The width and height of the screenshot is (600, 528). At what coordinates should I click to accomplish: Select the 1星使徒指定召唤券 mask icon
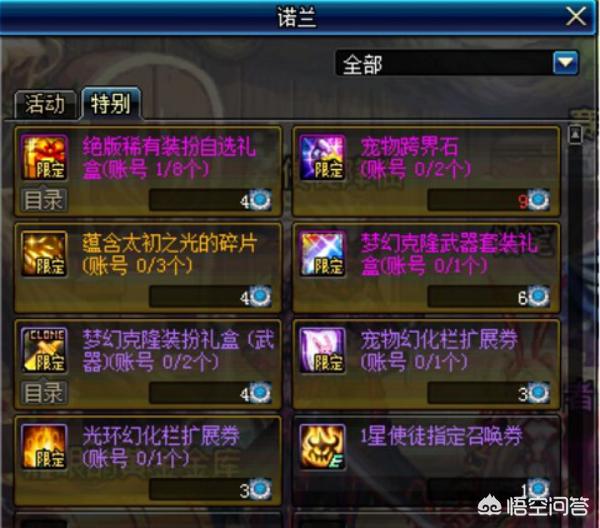click(322, 447)
